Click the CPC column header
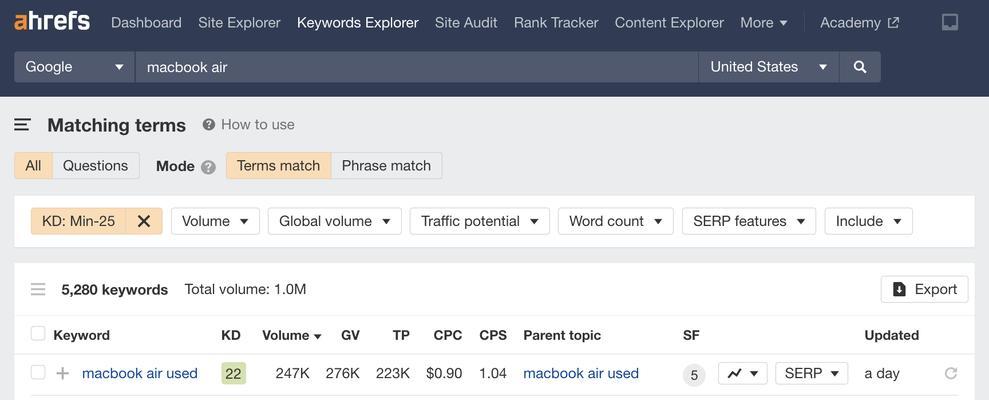The image size is (989, 400). point(448,336)
